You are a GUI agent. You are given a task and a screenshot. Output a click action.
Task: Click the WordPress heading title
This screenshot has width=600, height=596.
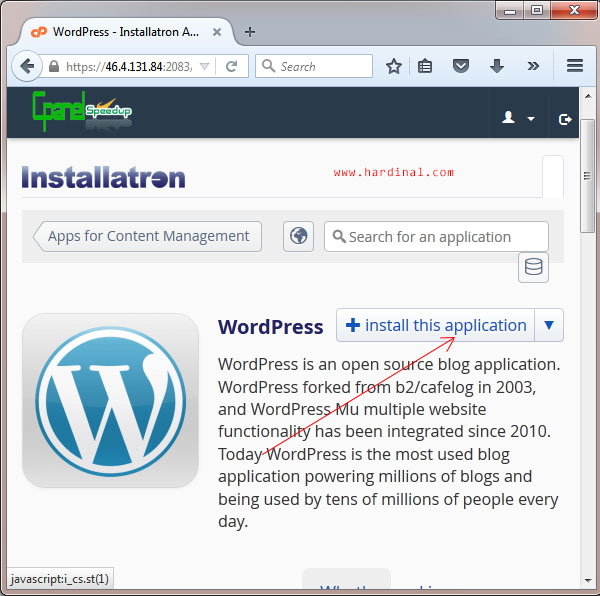[271, 327]
